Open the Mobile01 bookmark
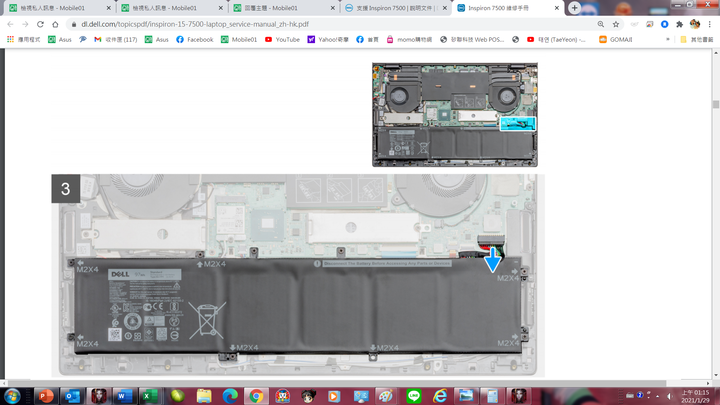This screenshot has width=720, height=405. [239, 39]
